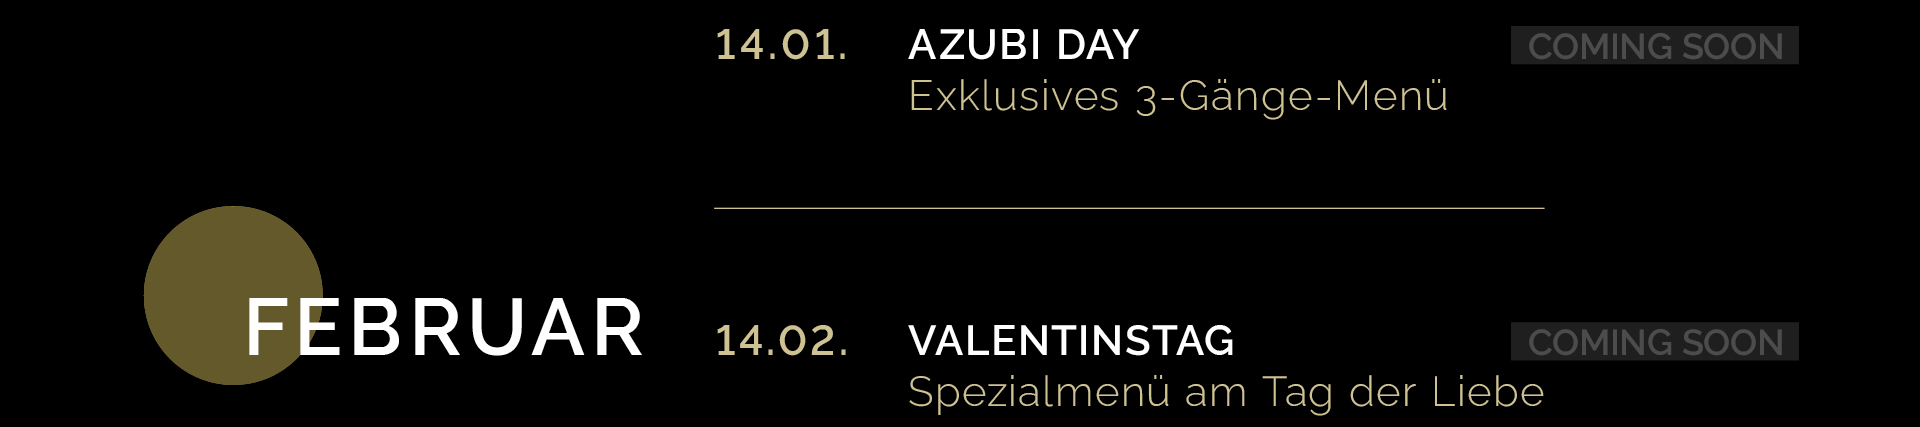
Task: Click the word "Tag" in Valentinstag subtitle
Action: click(1297, 392)
